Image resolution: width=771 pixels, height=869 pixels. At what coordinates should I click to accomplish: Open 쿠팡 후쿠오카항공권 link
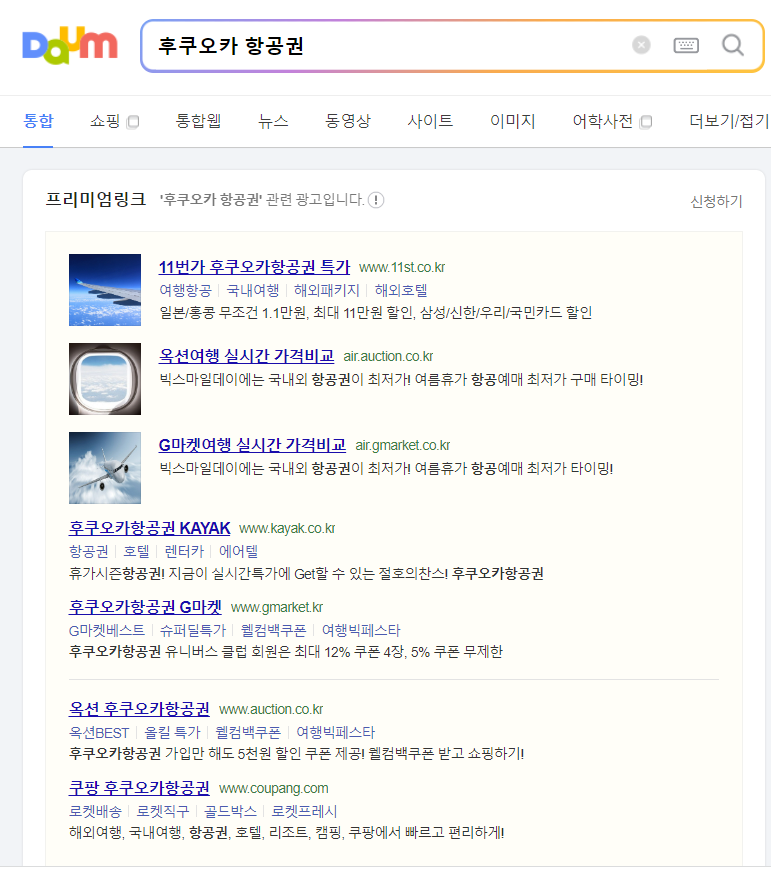139,788
